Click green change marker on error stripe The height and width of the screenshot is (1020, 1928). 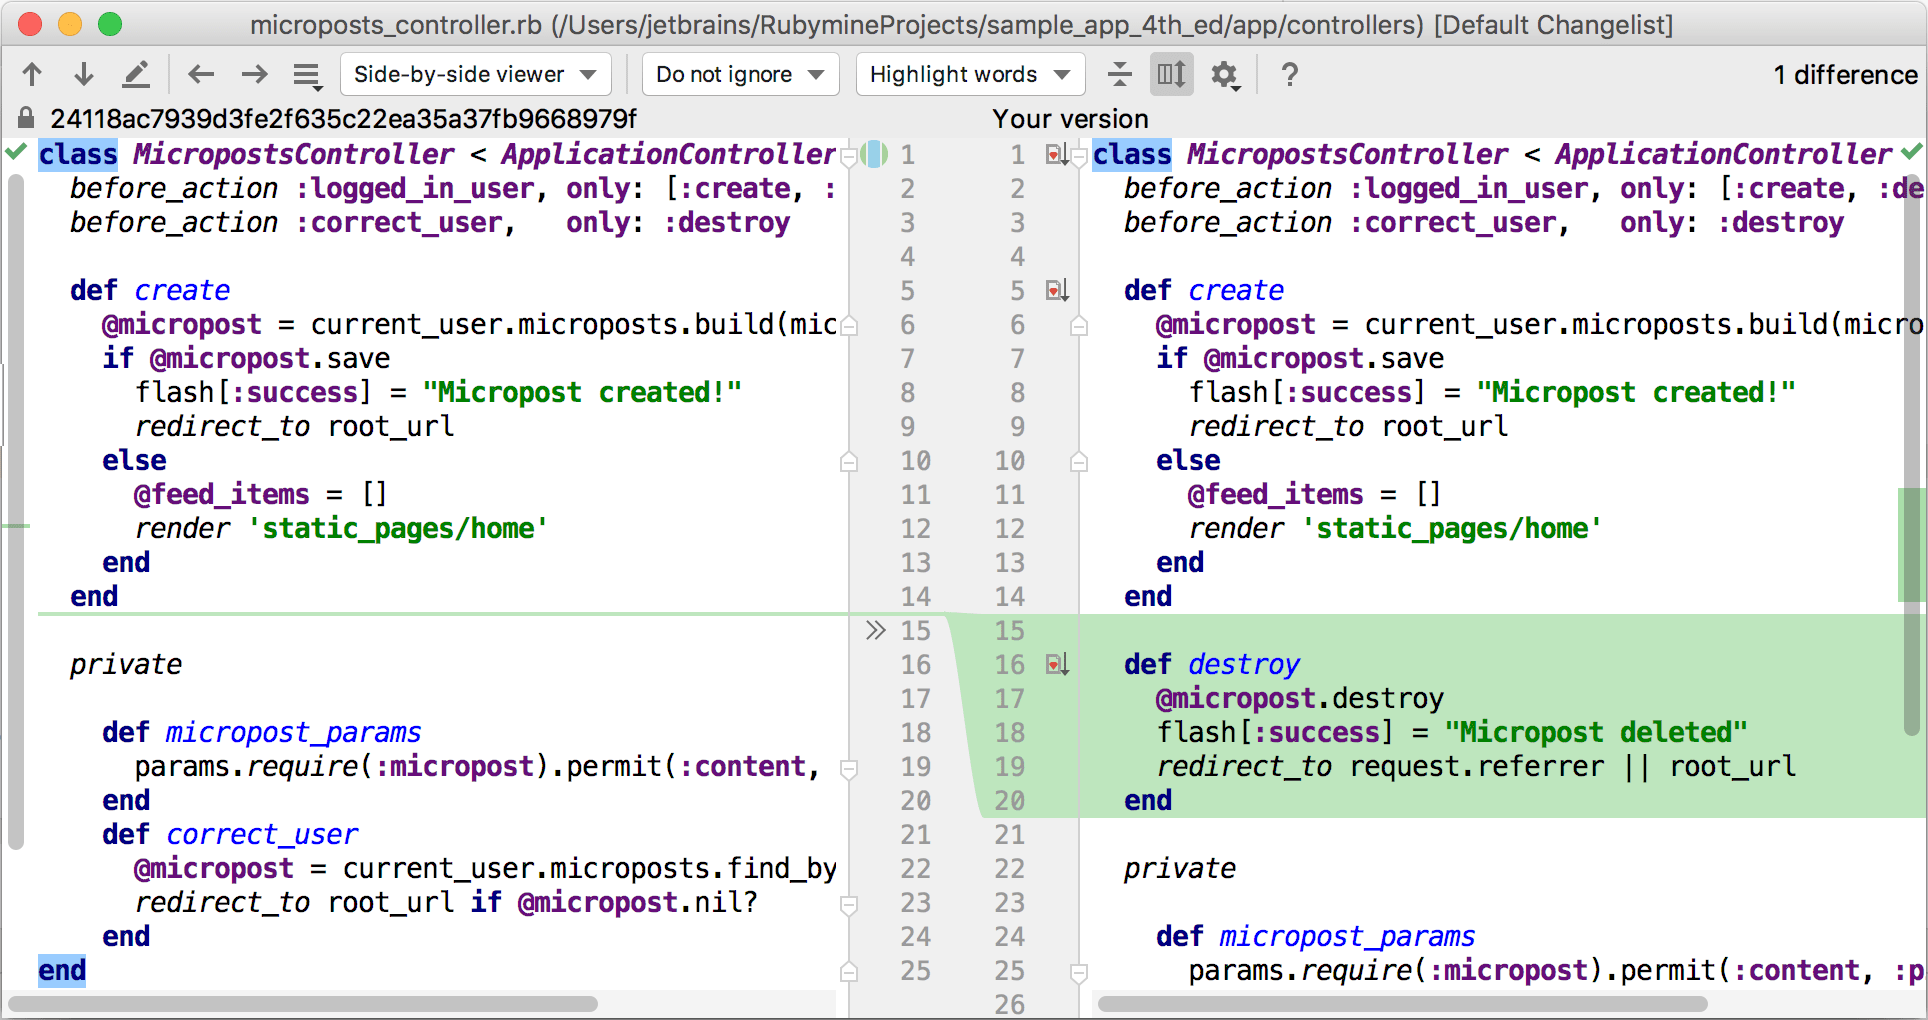(1910, 545)
